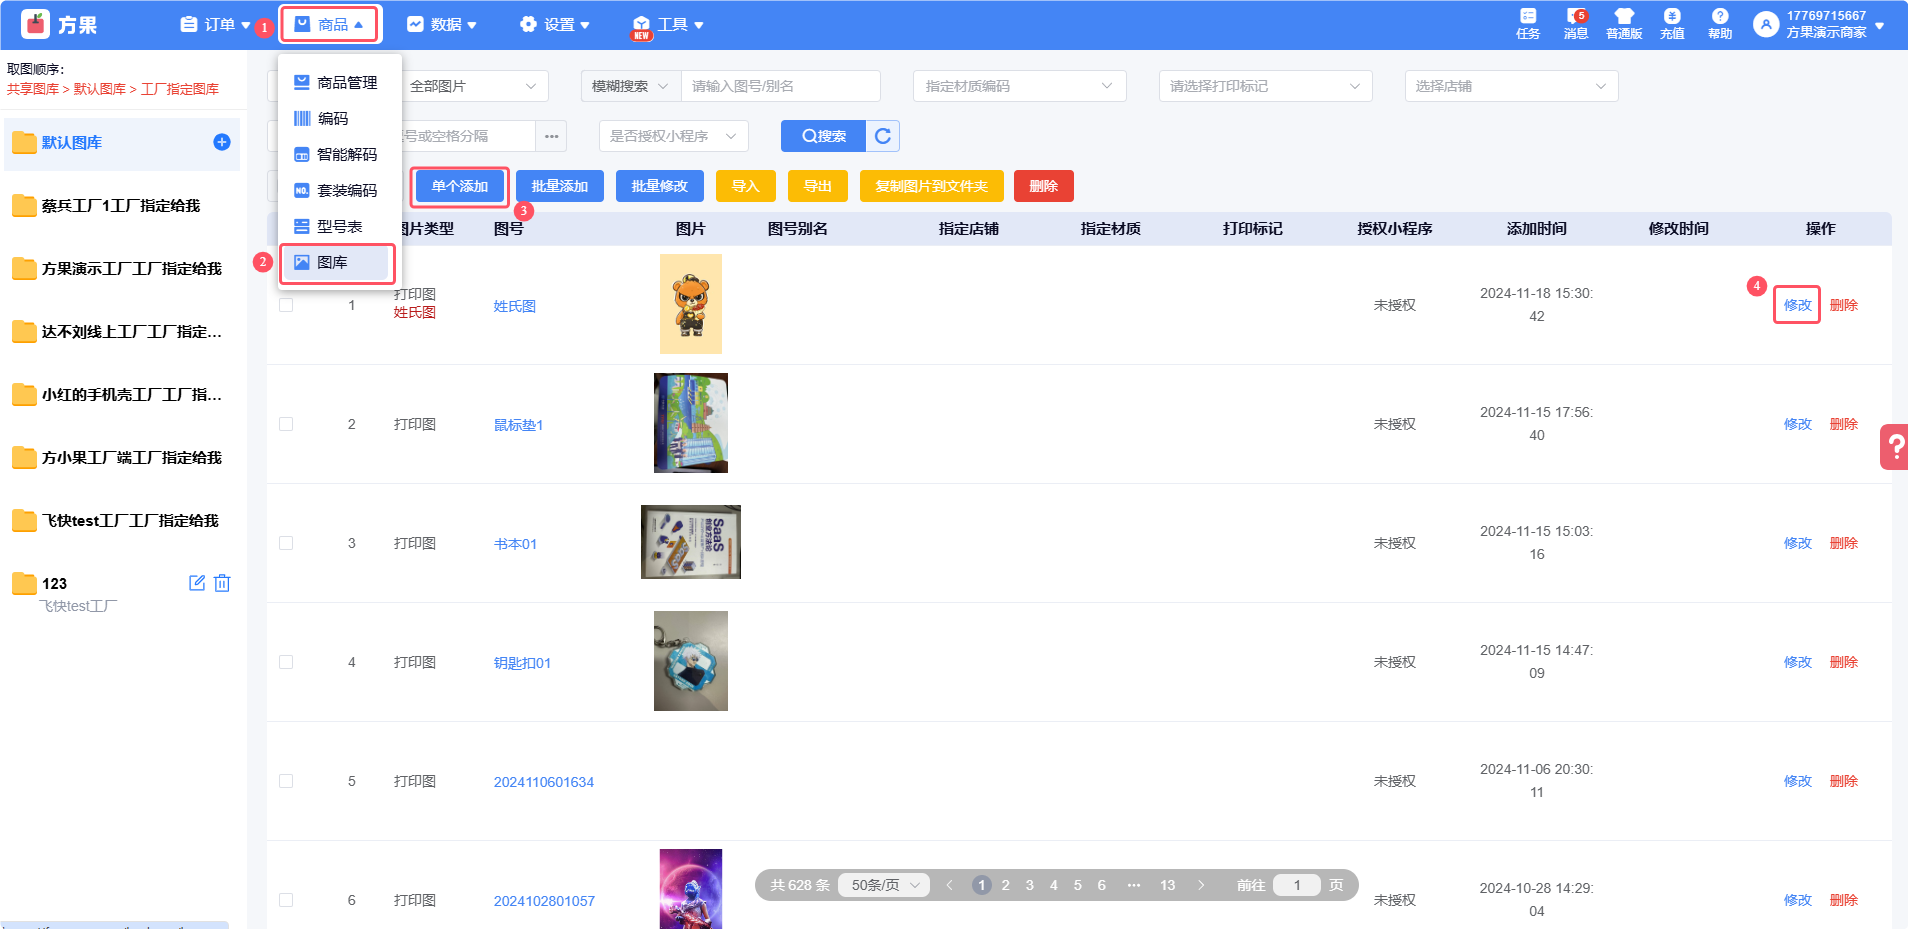The image size is (1908, 929).
Task: Open the 模糊搜索 search mode dropdown
Action: pyautogui.click(x=631, y=86)
